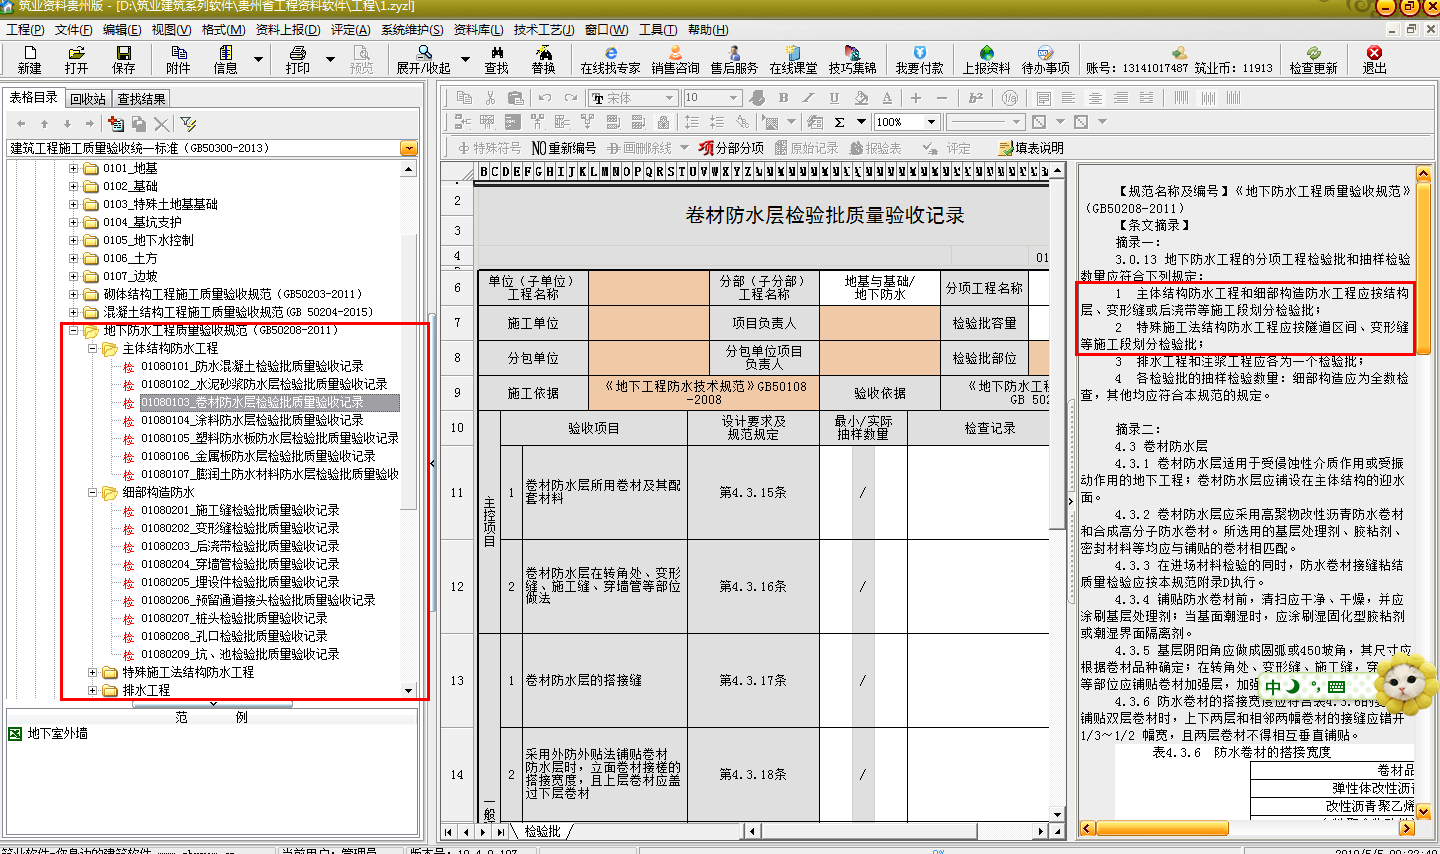Switch to the 回收站 tab
The width and height of the screenshot is (1440, 854).
coord(88,99)
